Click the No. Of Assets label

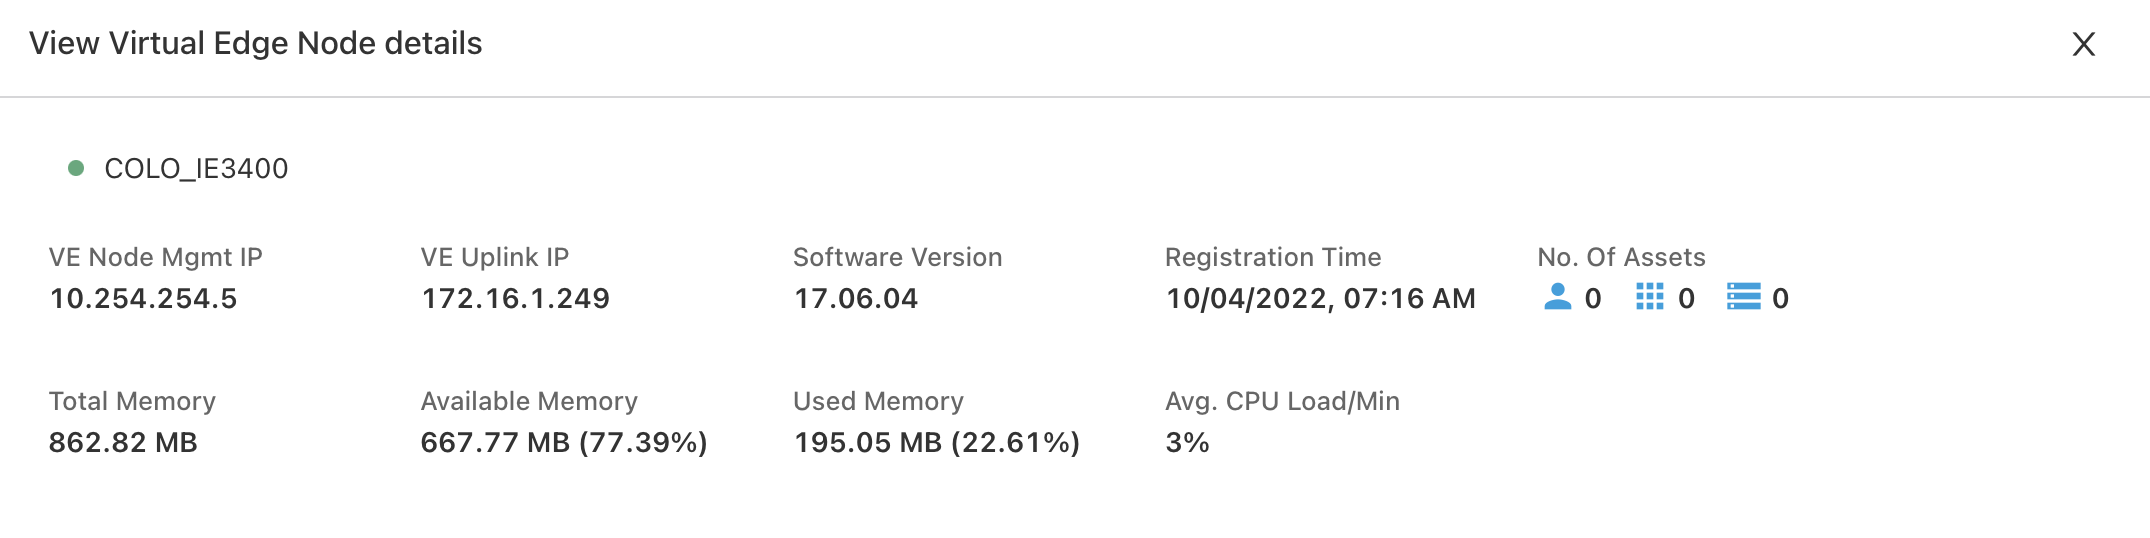pos(1621,257)
